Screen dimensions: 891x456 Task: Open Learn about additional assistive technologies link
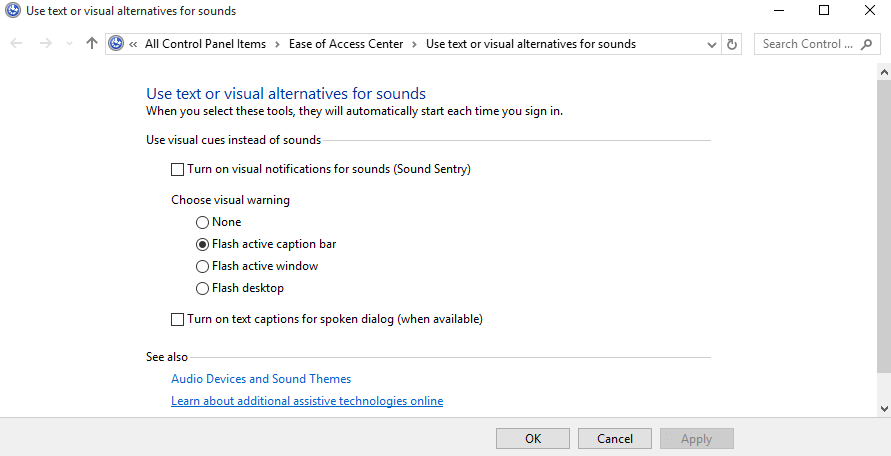[x=307, y=401]
